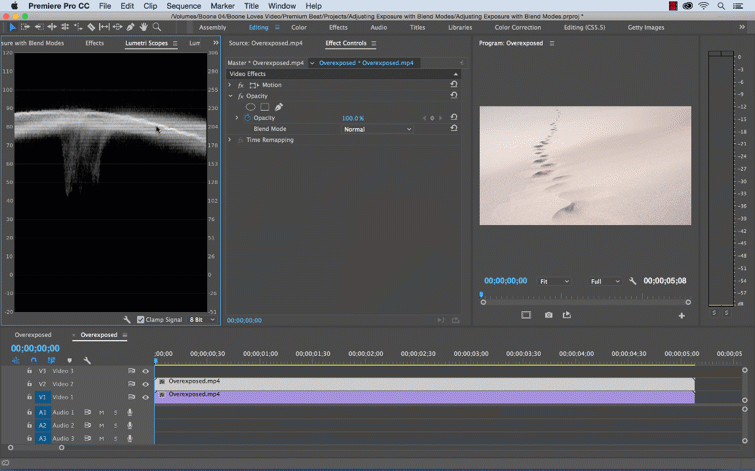Toggle Opacity animation stopwatch
This screenshot has width=755, height=471.
[247, 118]
